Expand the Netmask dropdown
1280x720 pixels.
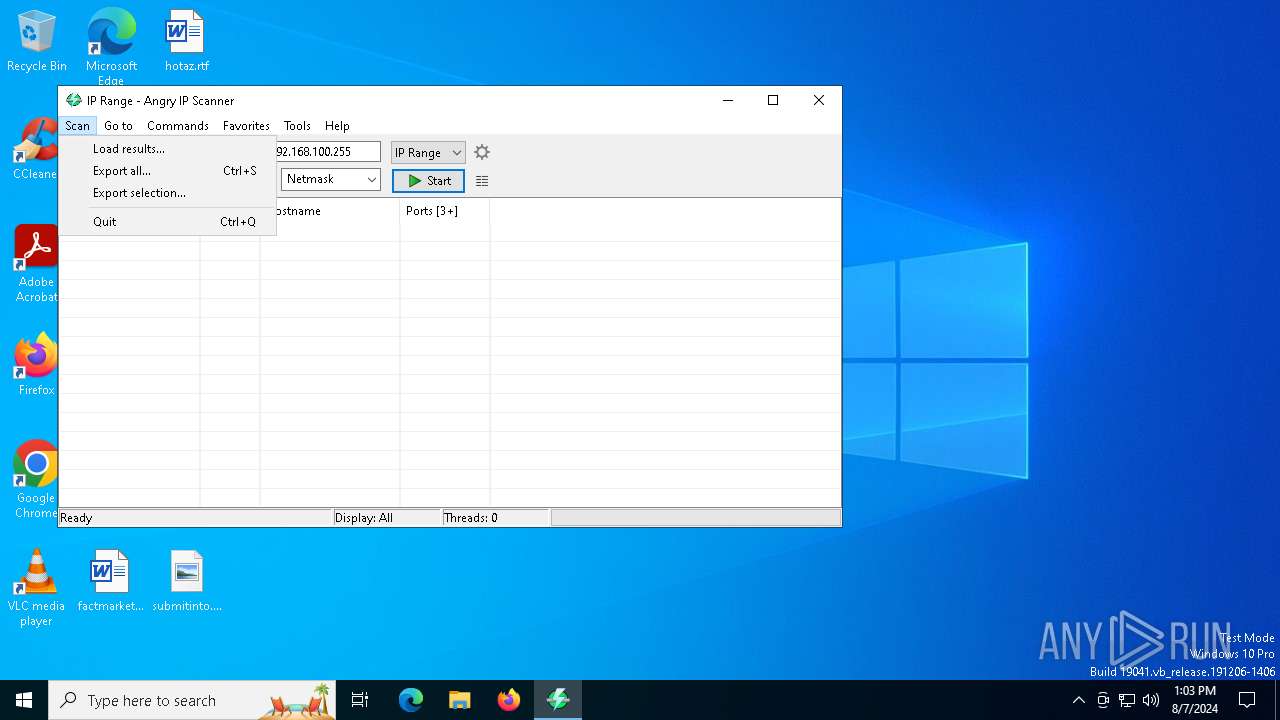point(331,179)
